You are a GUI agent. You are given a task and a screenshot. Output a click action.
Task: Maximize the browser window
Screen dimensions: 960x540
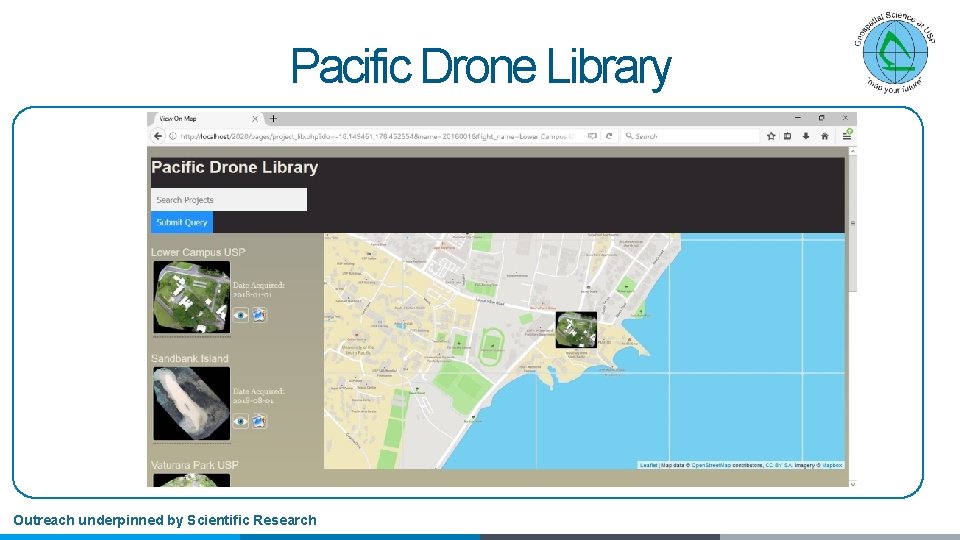[x=822, y=118]
